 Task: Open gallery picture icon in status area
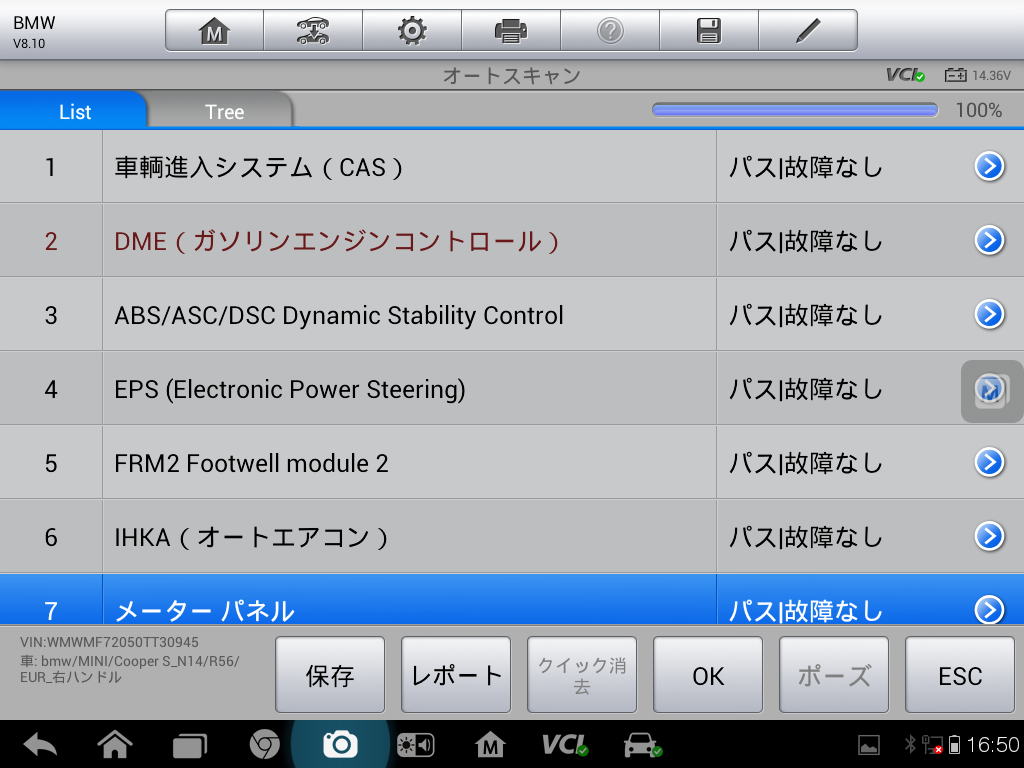(869, 744)
